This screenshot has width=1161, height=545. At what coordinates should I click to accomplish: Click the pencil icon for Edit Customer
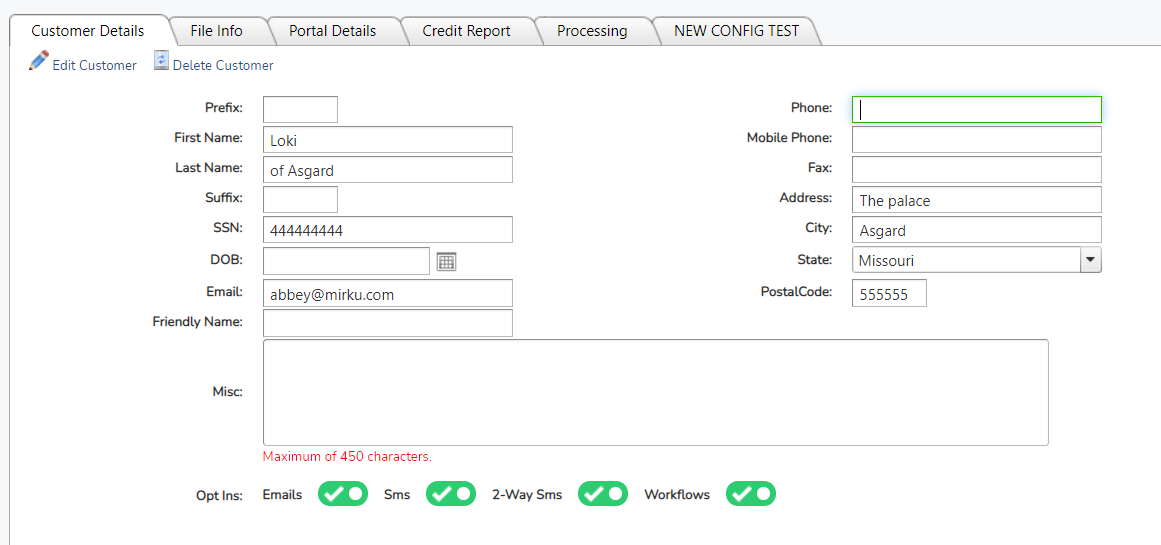click(x=39, y=61)
